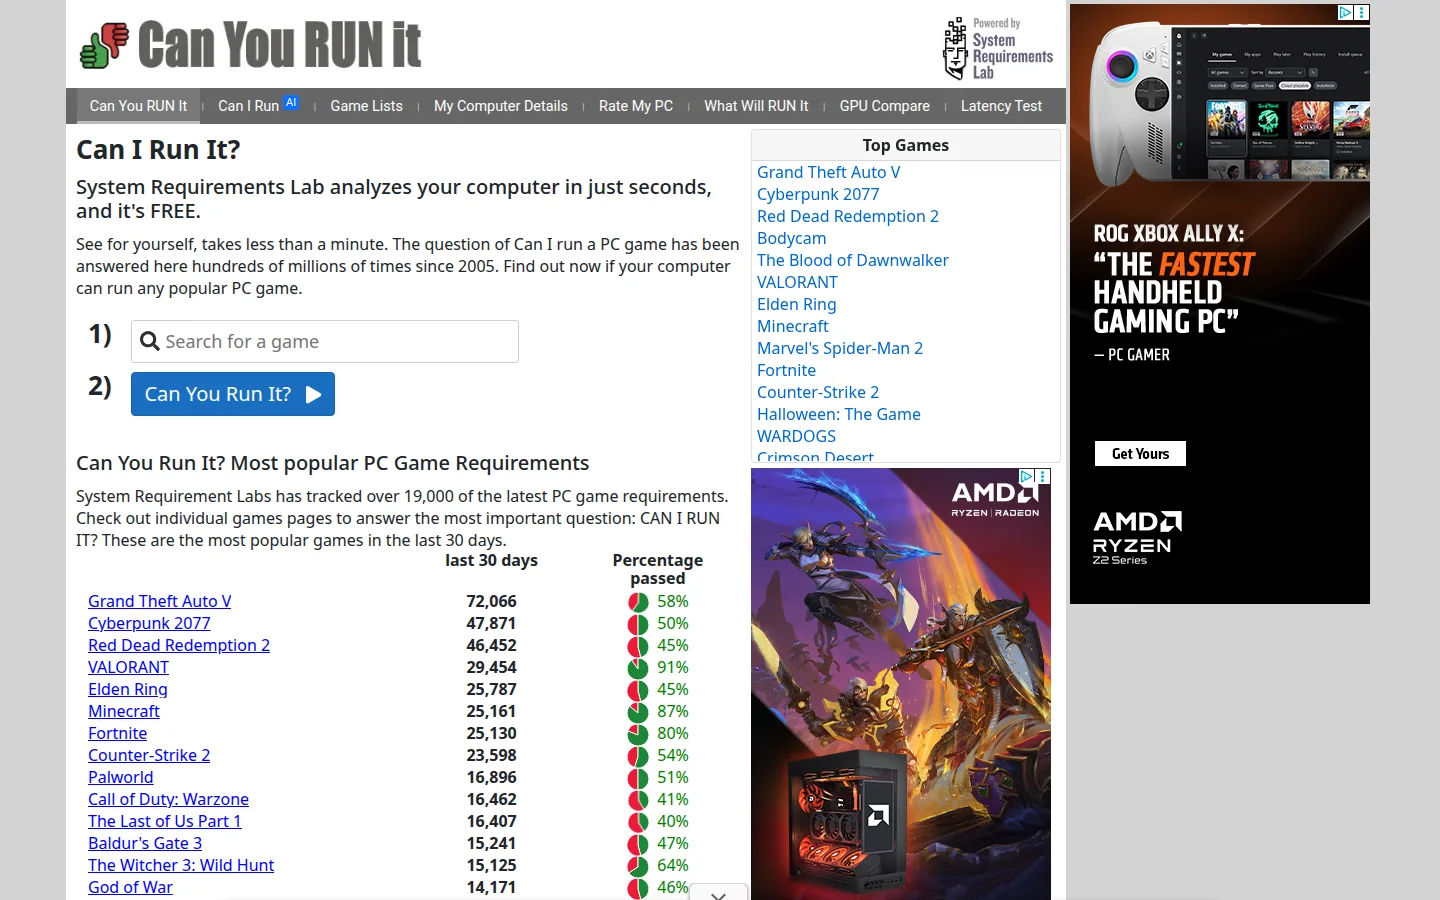Click the Can You Run It? blue button
Image resolution: width=1440 pixels, height=900 pixels.
(x=233, y=394)
